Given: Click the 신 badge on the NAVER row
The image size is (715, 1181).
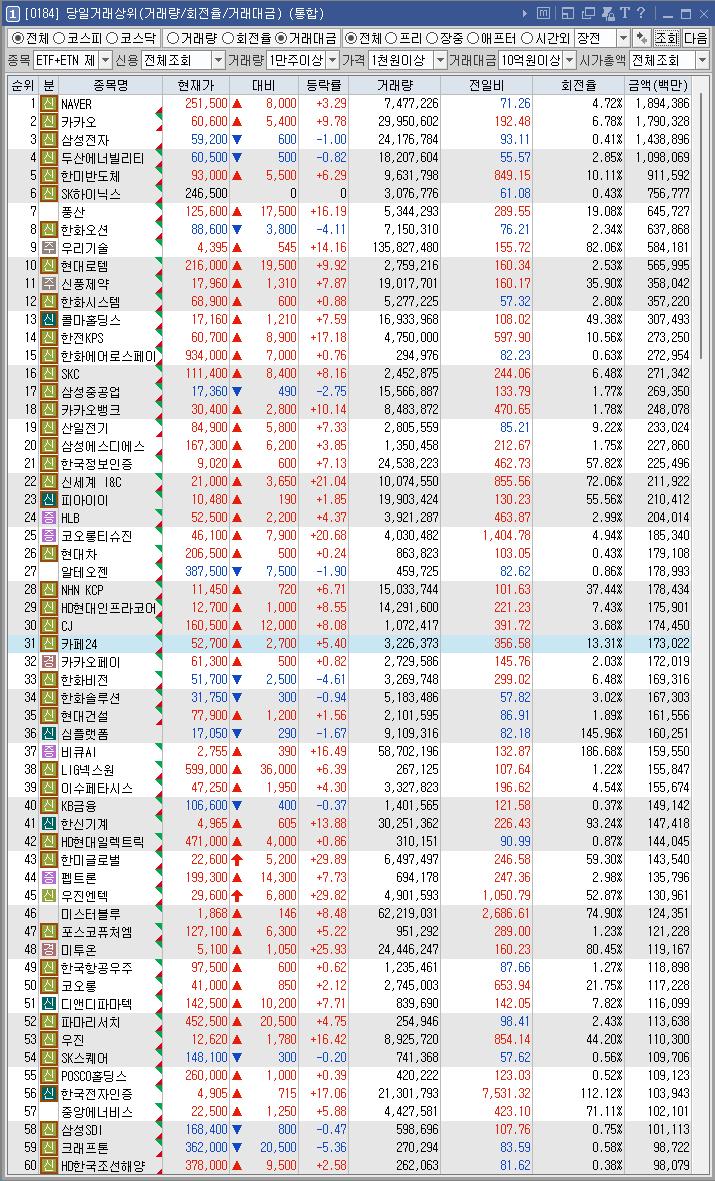Looking at the screenshot, I should (x=49, y=104).
